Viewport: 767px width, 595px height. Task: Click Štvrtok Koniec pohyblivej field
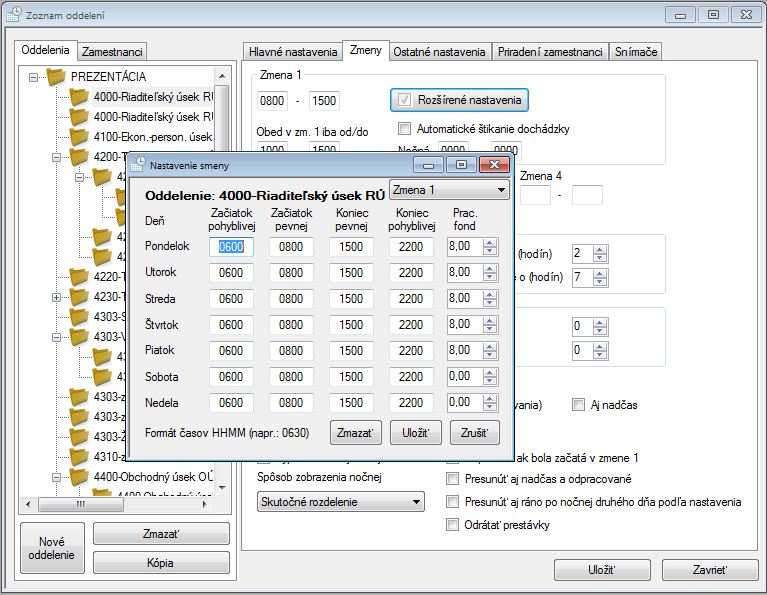pos(411,324)
